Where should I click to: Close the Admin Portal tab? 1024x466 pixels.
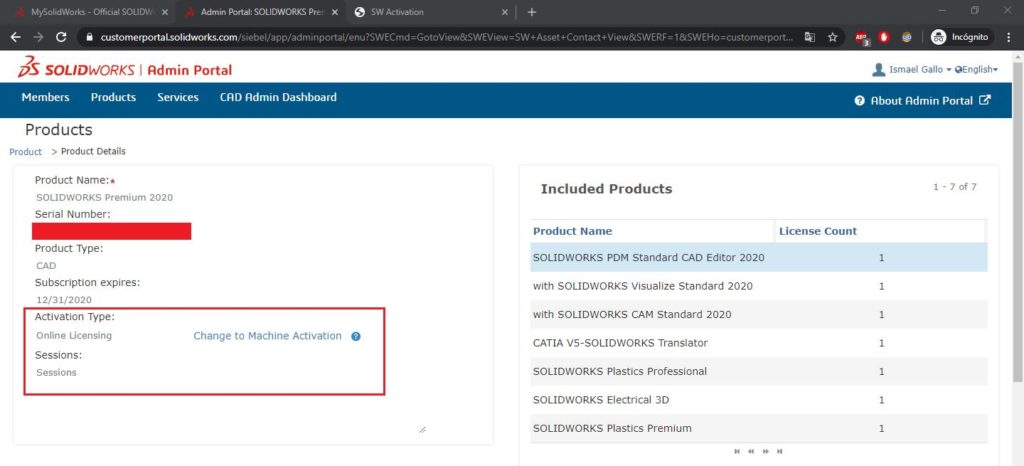pyautogui.click(x=335, y=12)
